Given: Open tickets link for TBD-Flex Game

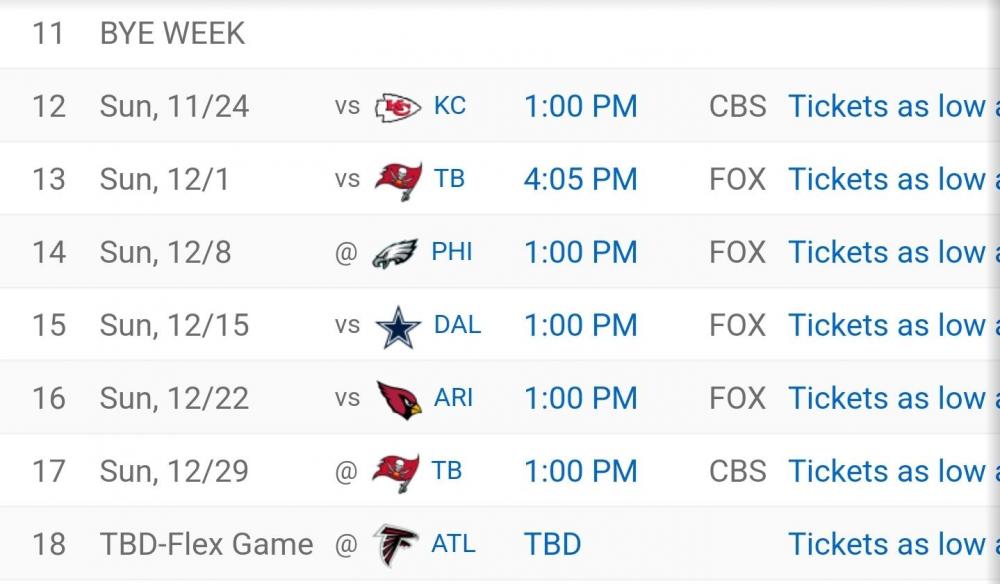Looking at the screenshot, I should tap(892, 544).
